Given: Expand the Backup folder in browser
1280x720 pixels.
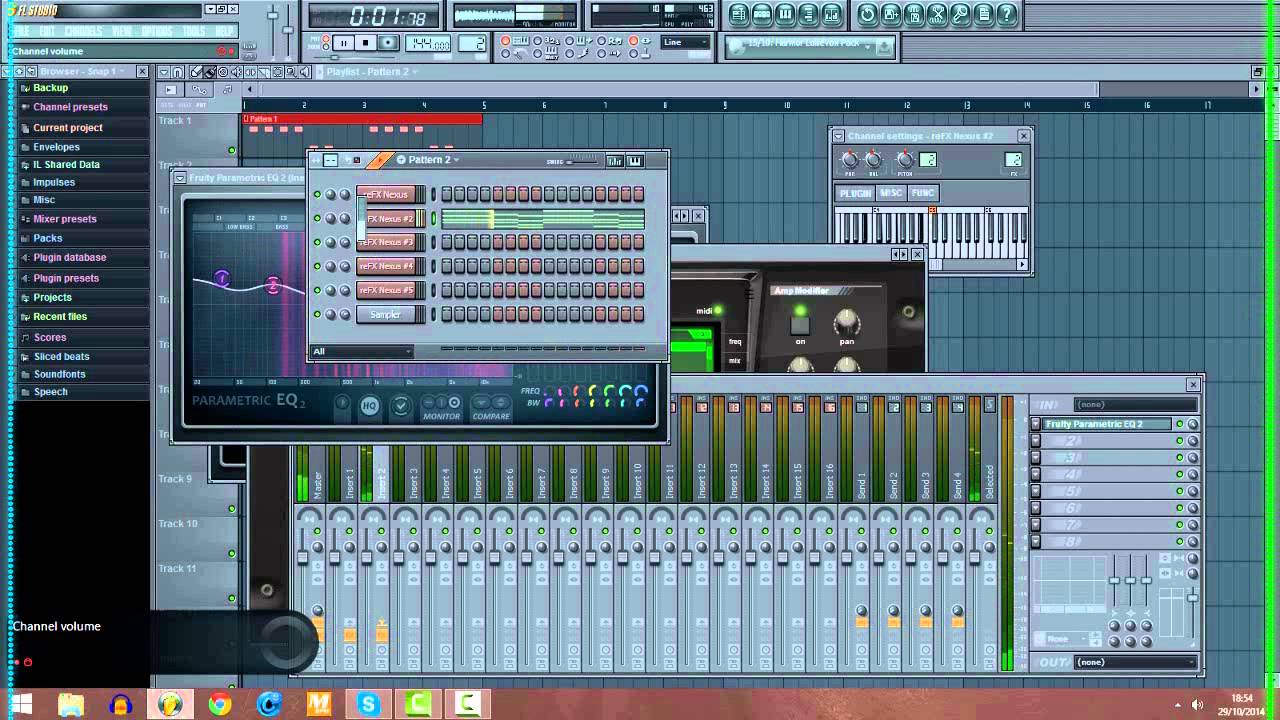Looking at the screenshot, I should [x=50, y=88].
